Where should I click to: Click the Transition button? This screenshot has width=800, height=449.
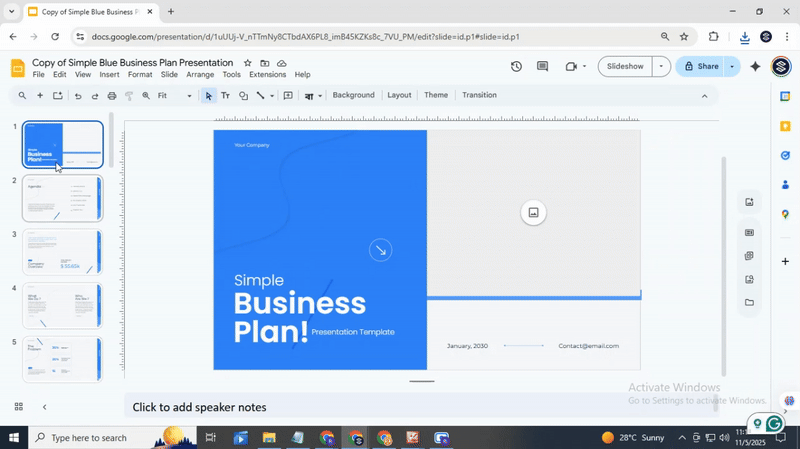point(479,95)
